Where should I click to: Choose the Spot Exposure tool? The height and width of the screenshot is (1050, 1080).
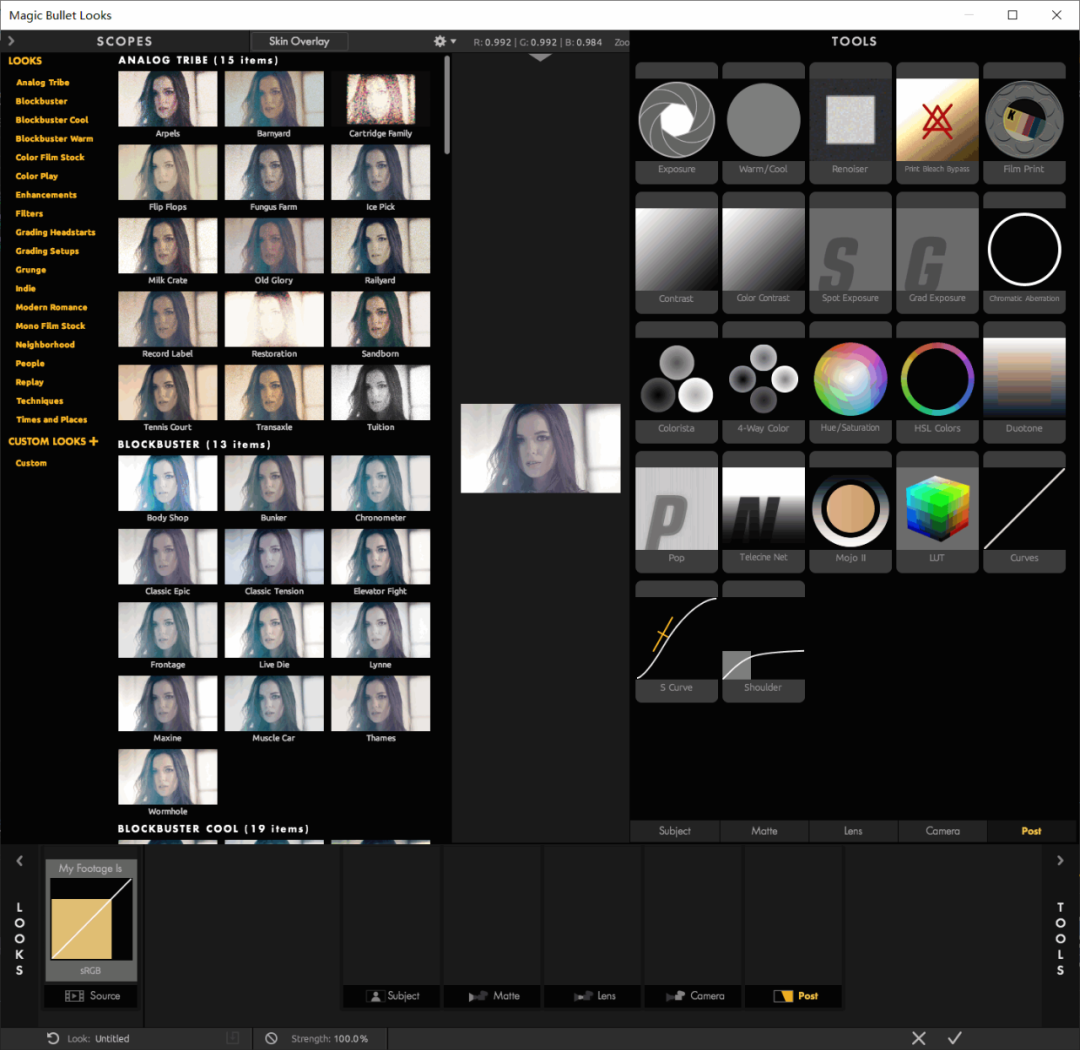[850, 253]
